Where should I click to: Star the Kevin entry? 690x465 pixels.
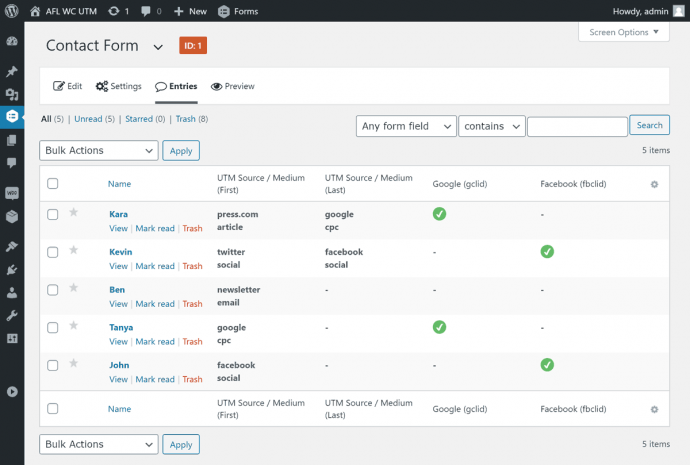73,250
